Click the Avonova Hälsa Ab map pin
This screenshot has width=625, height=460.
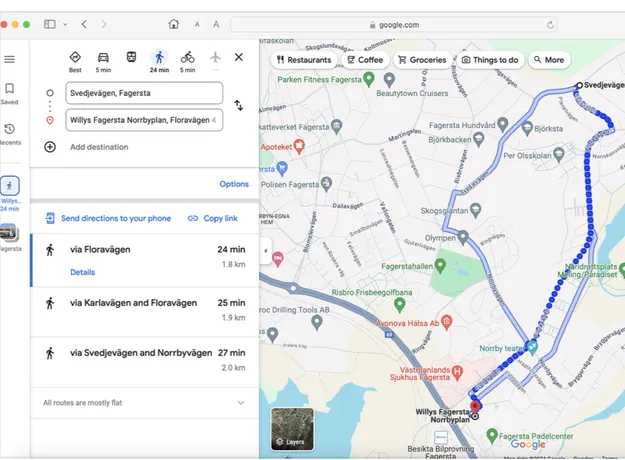(x=447, y=322)
